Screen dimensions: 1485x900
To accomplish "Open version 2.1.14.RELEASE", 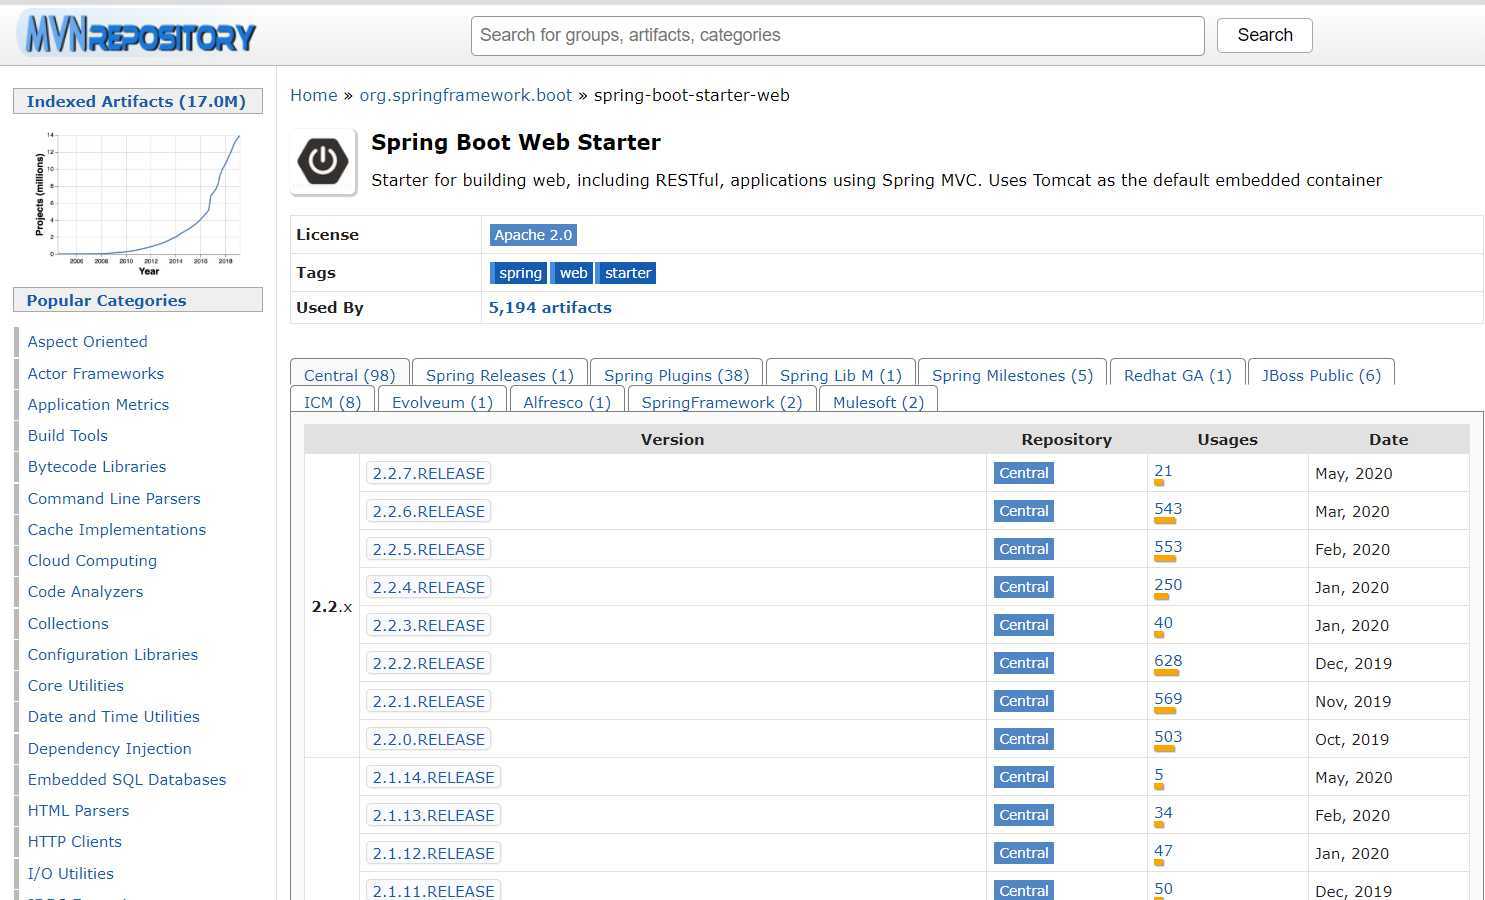I will click(x=433, y=777).
